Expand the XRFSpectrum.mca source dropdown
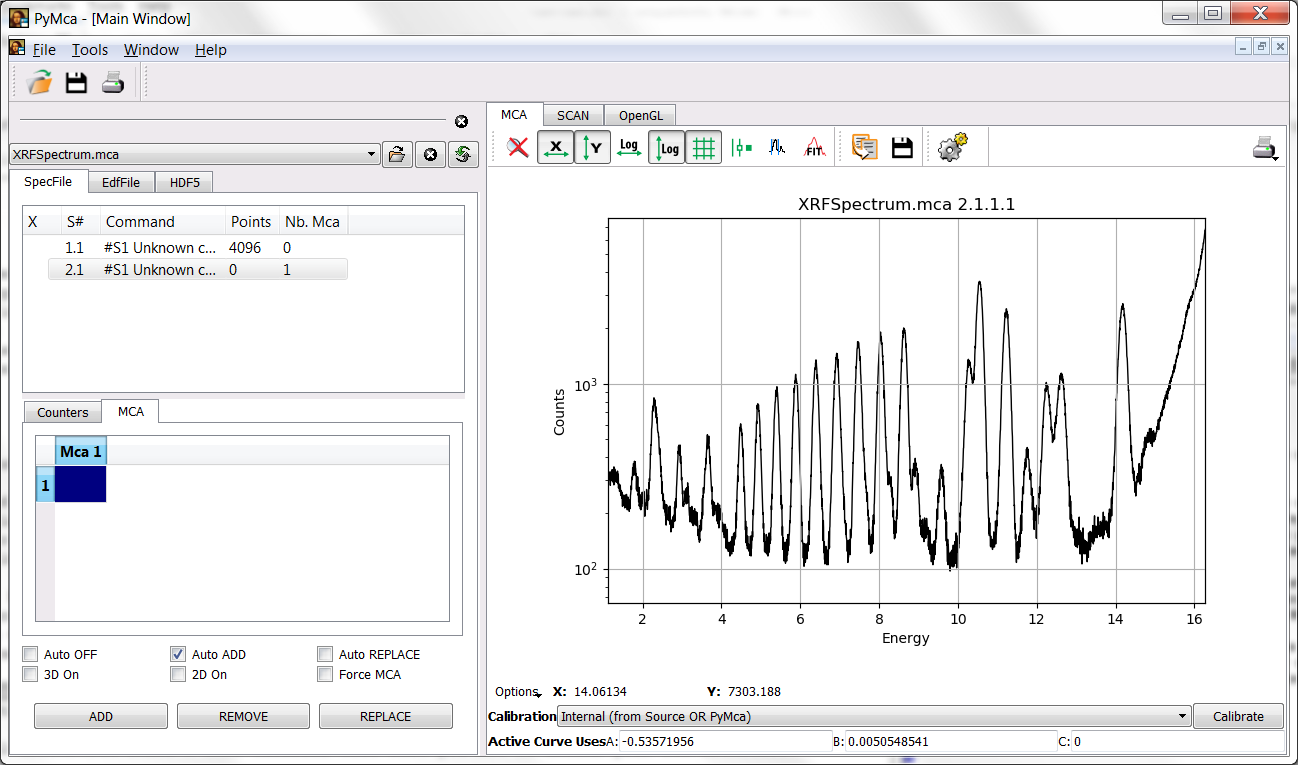Viewport: 1298px width, 765px height. pyautogui.click(x=371, y=154)
